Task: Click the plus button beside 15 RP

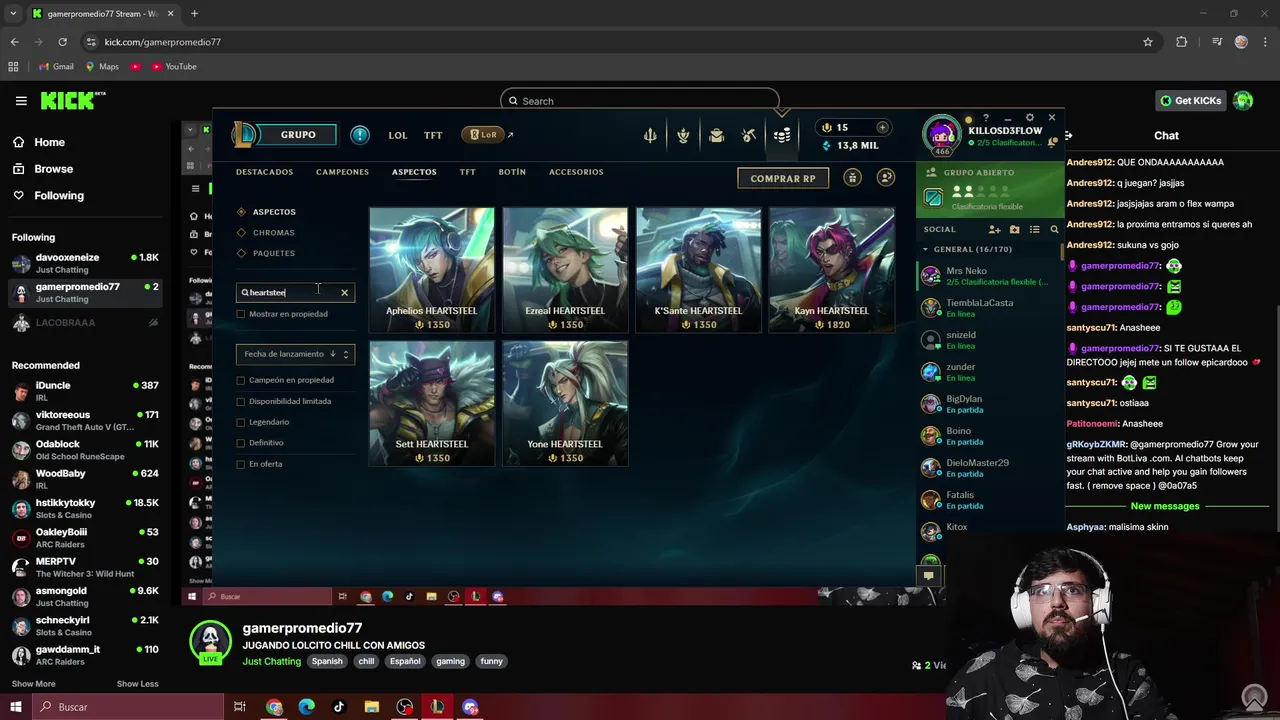Action: click(x=882, y=127)
